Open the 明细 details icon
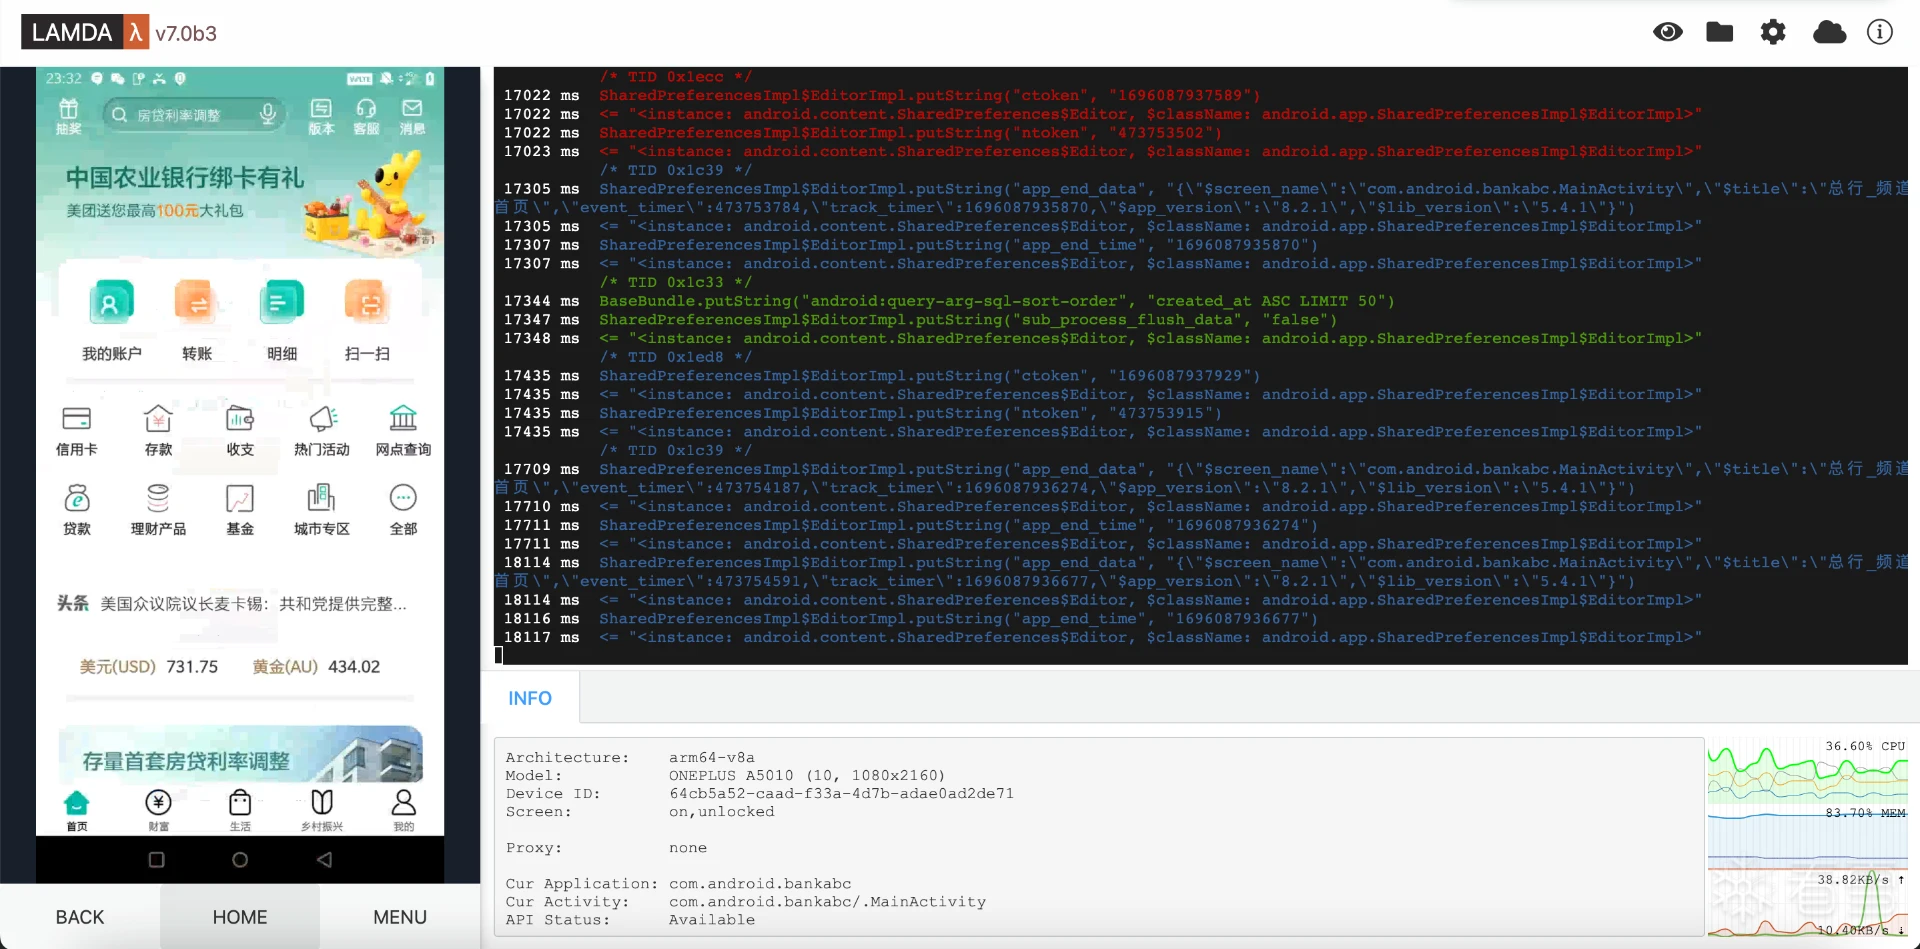 pos(281,320)
